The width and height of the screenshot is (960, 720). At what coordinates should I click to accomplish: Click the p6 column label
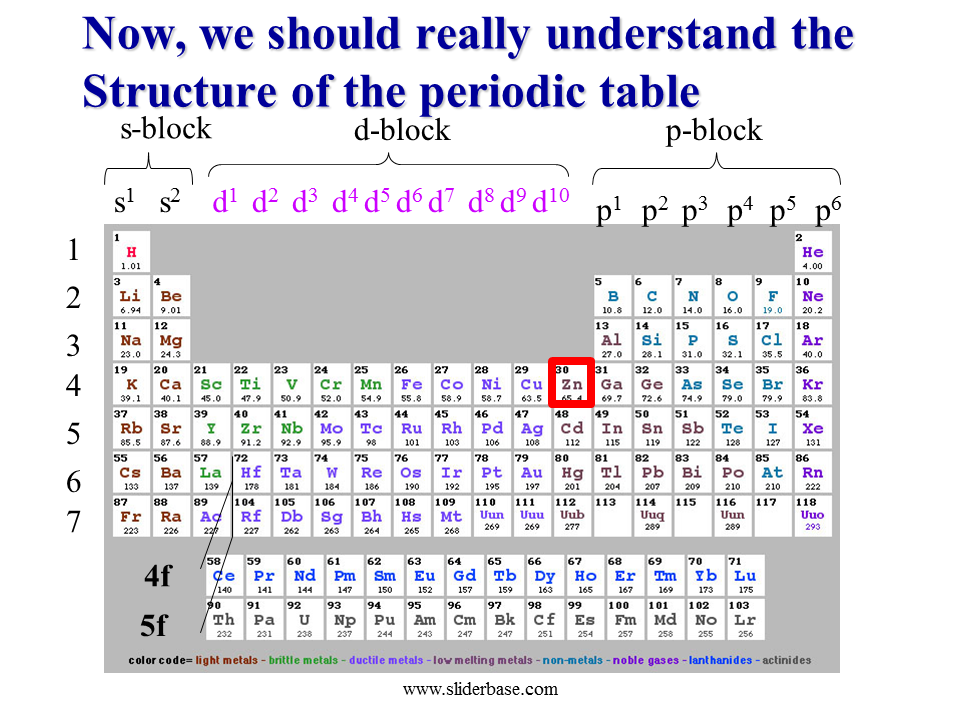click(x=828, y=210)
